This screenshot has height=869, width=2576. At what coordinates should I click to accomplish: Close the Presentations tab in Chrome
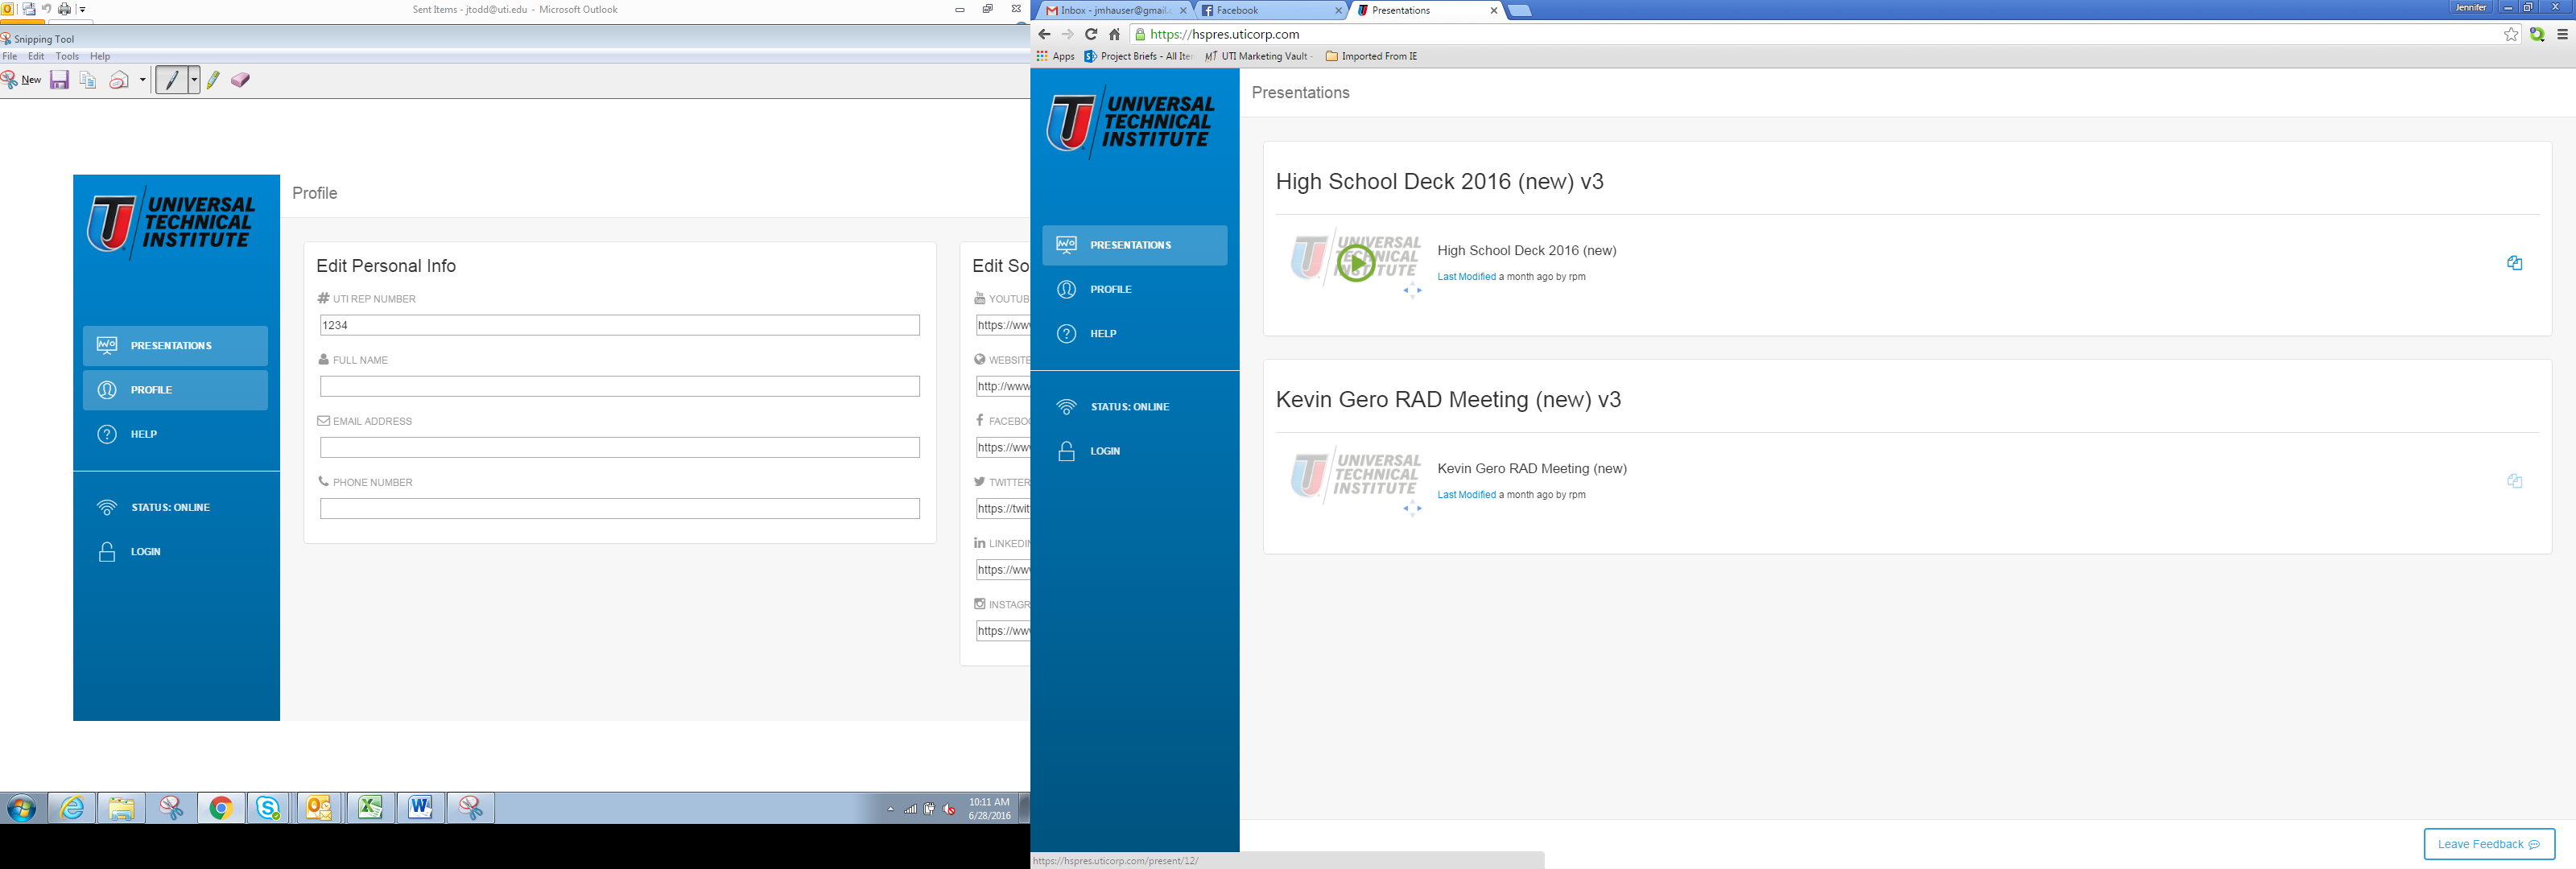coord(1494,10)
